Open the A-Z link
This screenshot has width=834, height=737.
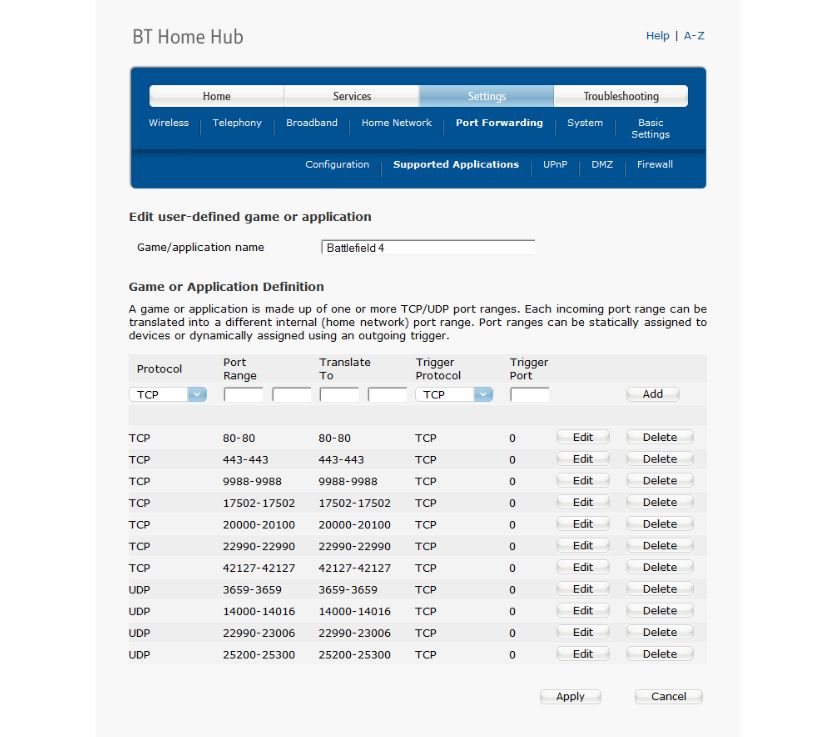coord(694,36)
